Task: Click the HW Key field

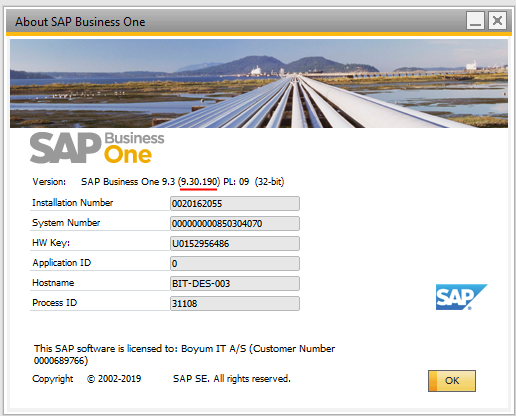Action: pyautogui.click(x=235, y=243)
